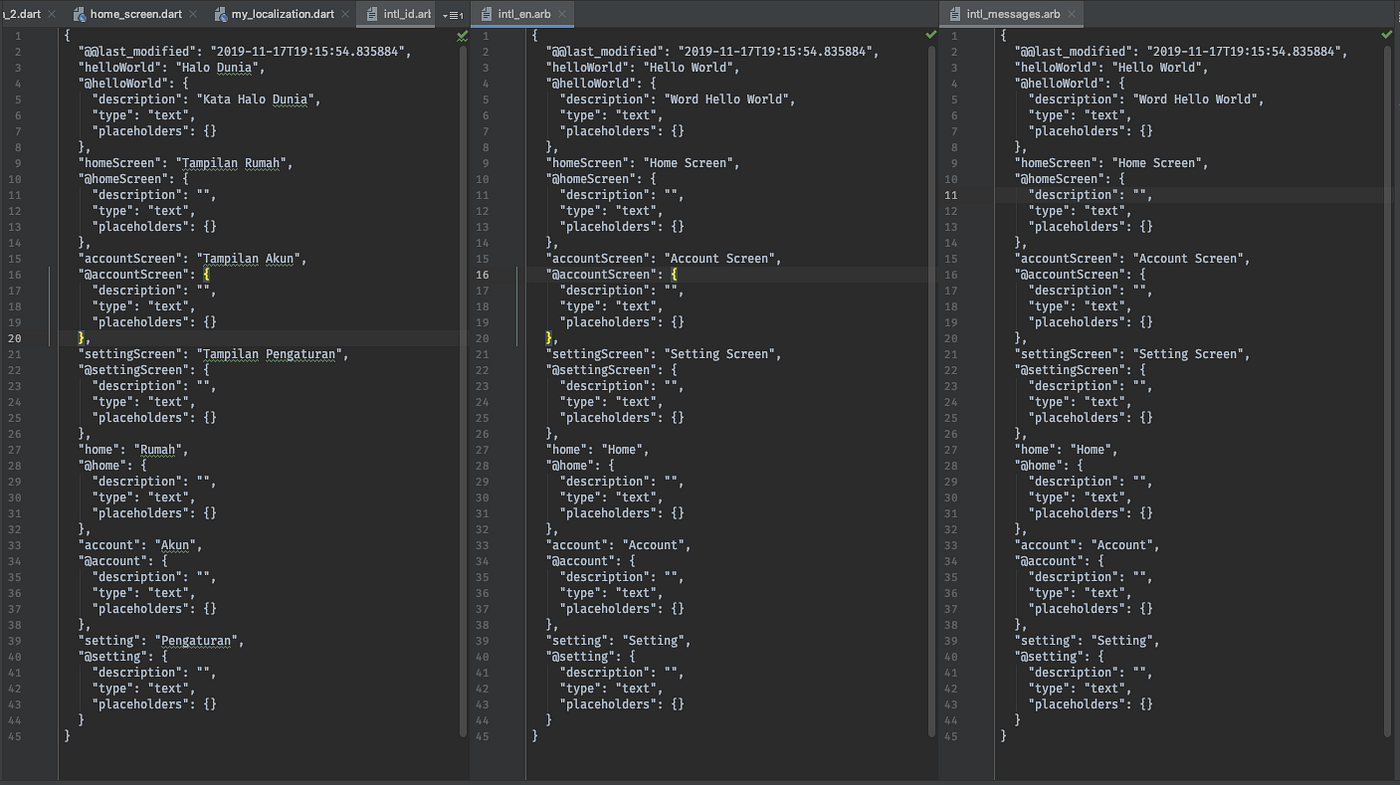The width and height of the screenshot is (1400, 785).
Task: Click the "Tampilan Akun" string
Action: point(250,258)
